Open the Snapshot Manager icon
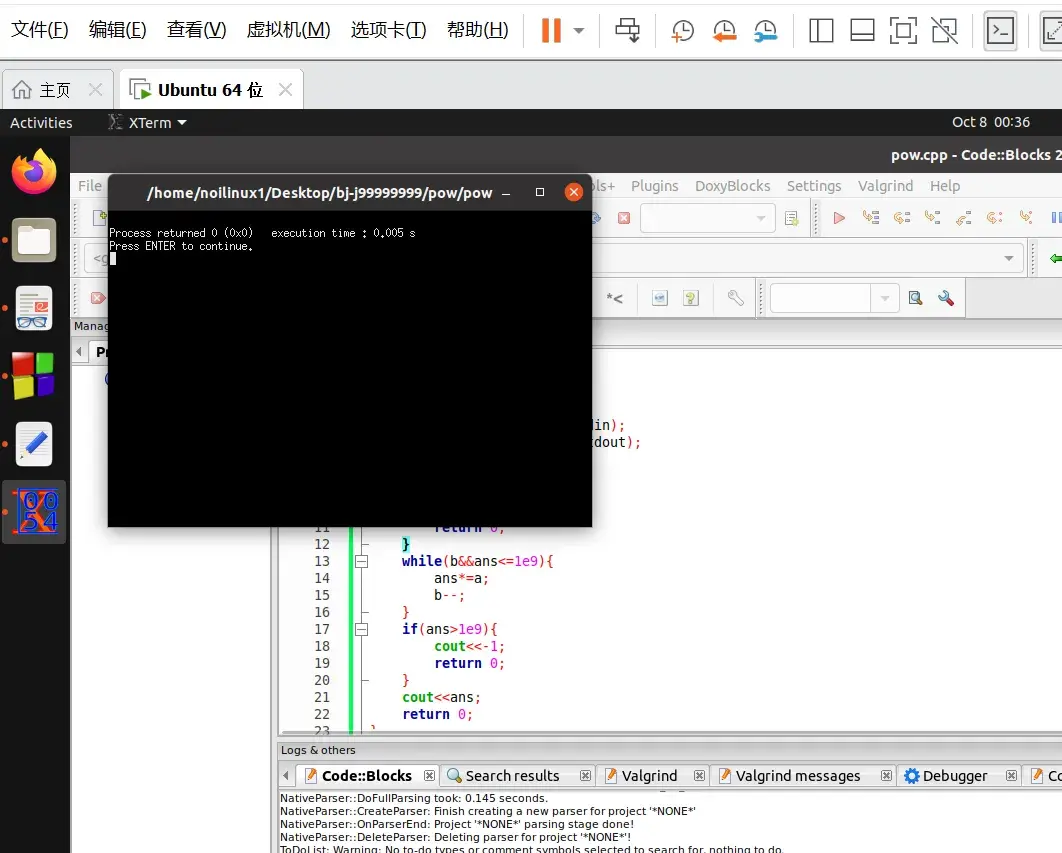Image resolution: width=1062 pixels, height=853 pixels. [x=765, y=31]
